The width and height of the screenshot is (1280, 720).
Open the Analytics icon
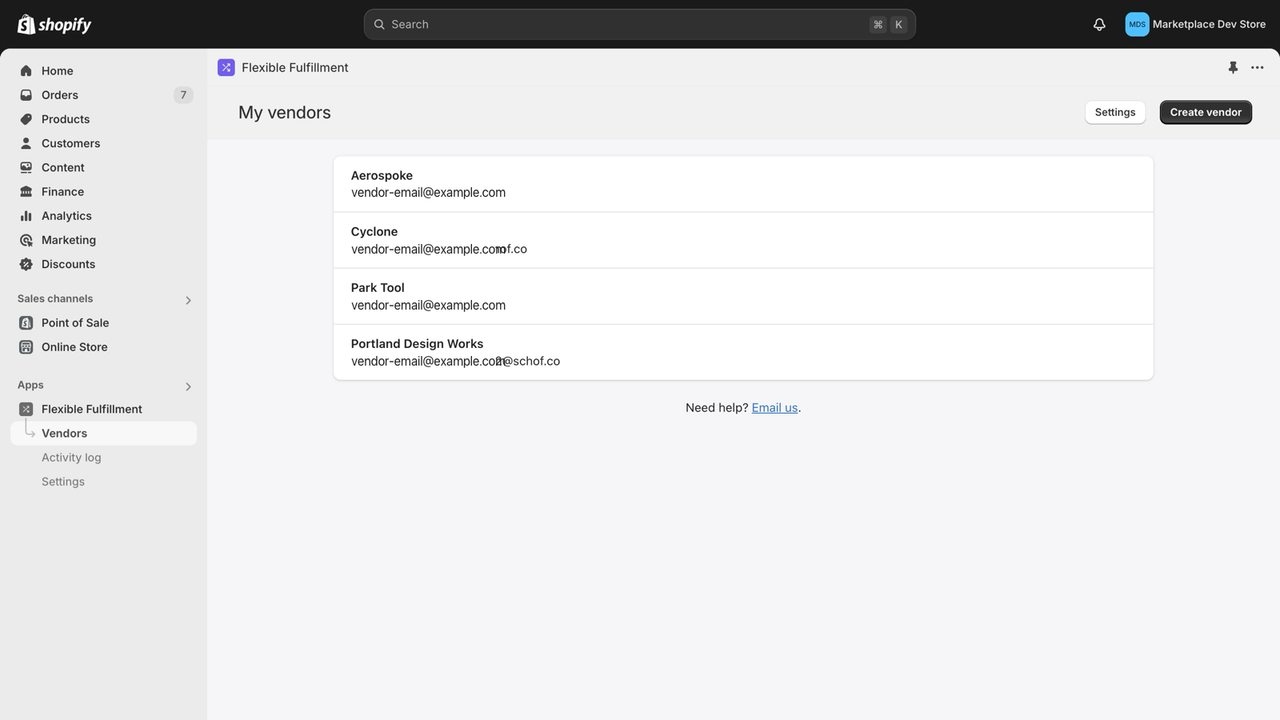click(26, 215)
